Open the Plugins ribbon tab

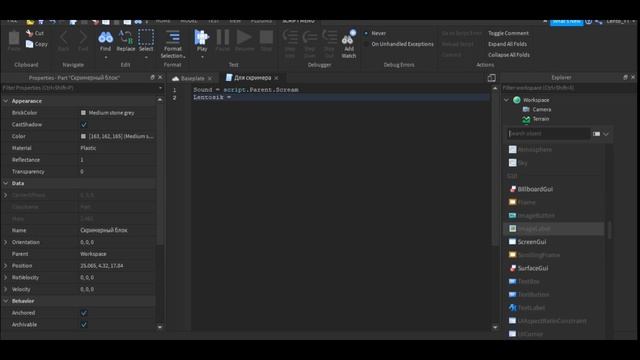(261, 21)
